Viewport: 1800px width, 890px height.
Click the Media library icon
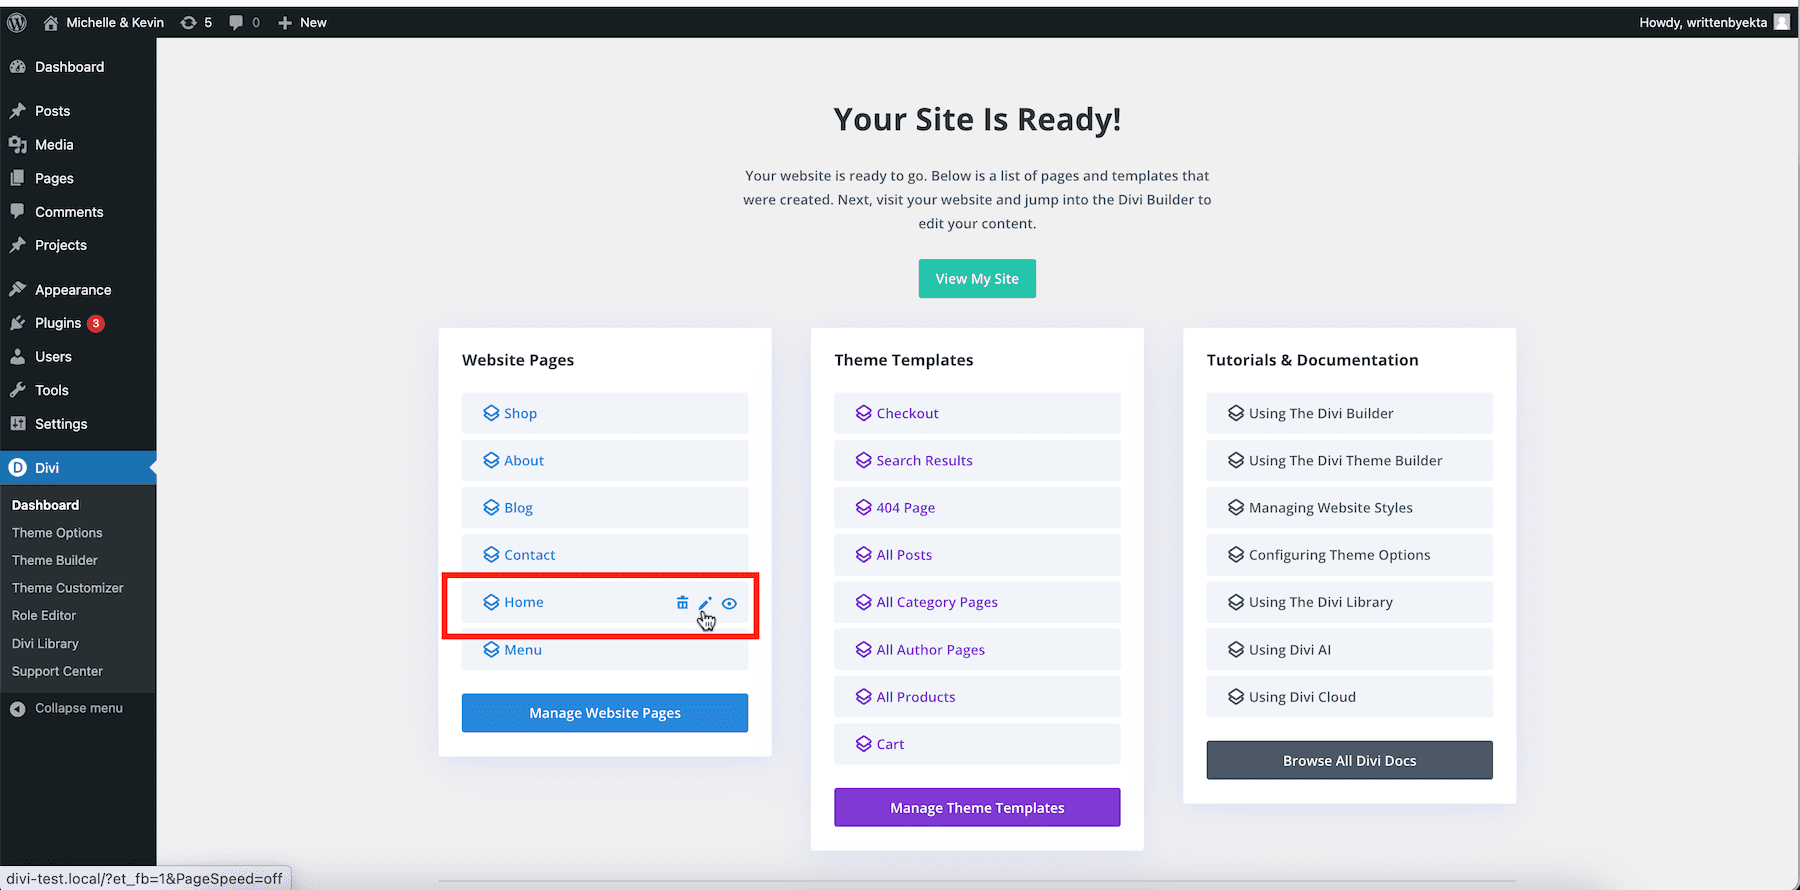coord(18,145)
